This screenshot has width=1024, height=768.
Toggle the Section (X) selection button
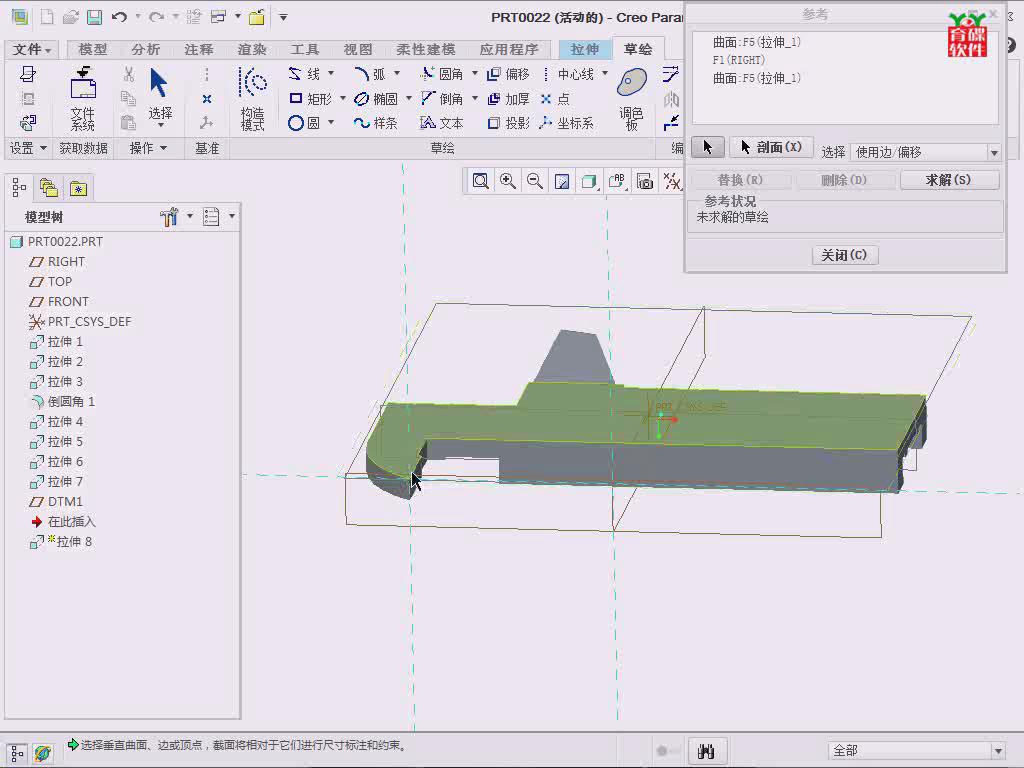coord(771,148)
